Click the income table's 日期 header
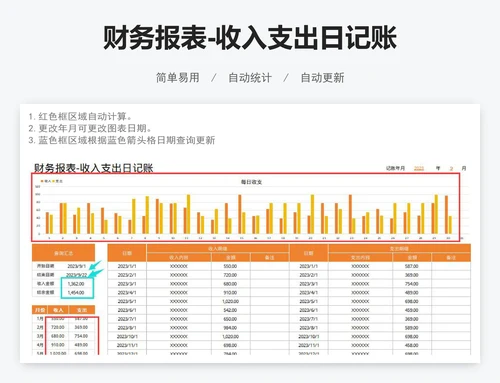 [x=127, y=253]
